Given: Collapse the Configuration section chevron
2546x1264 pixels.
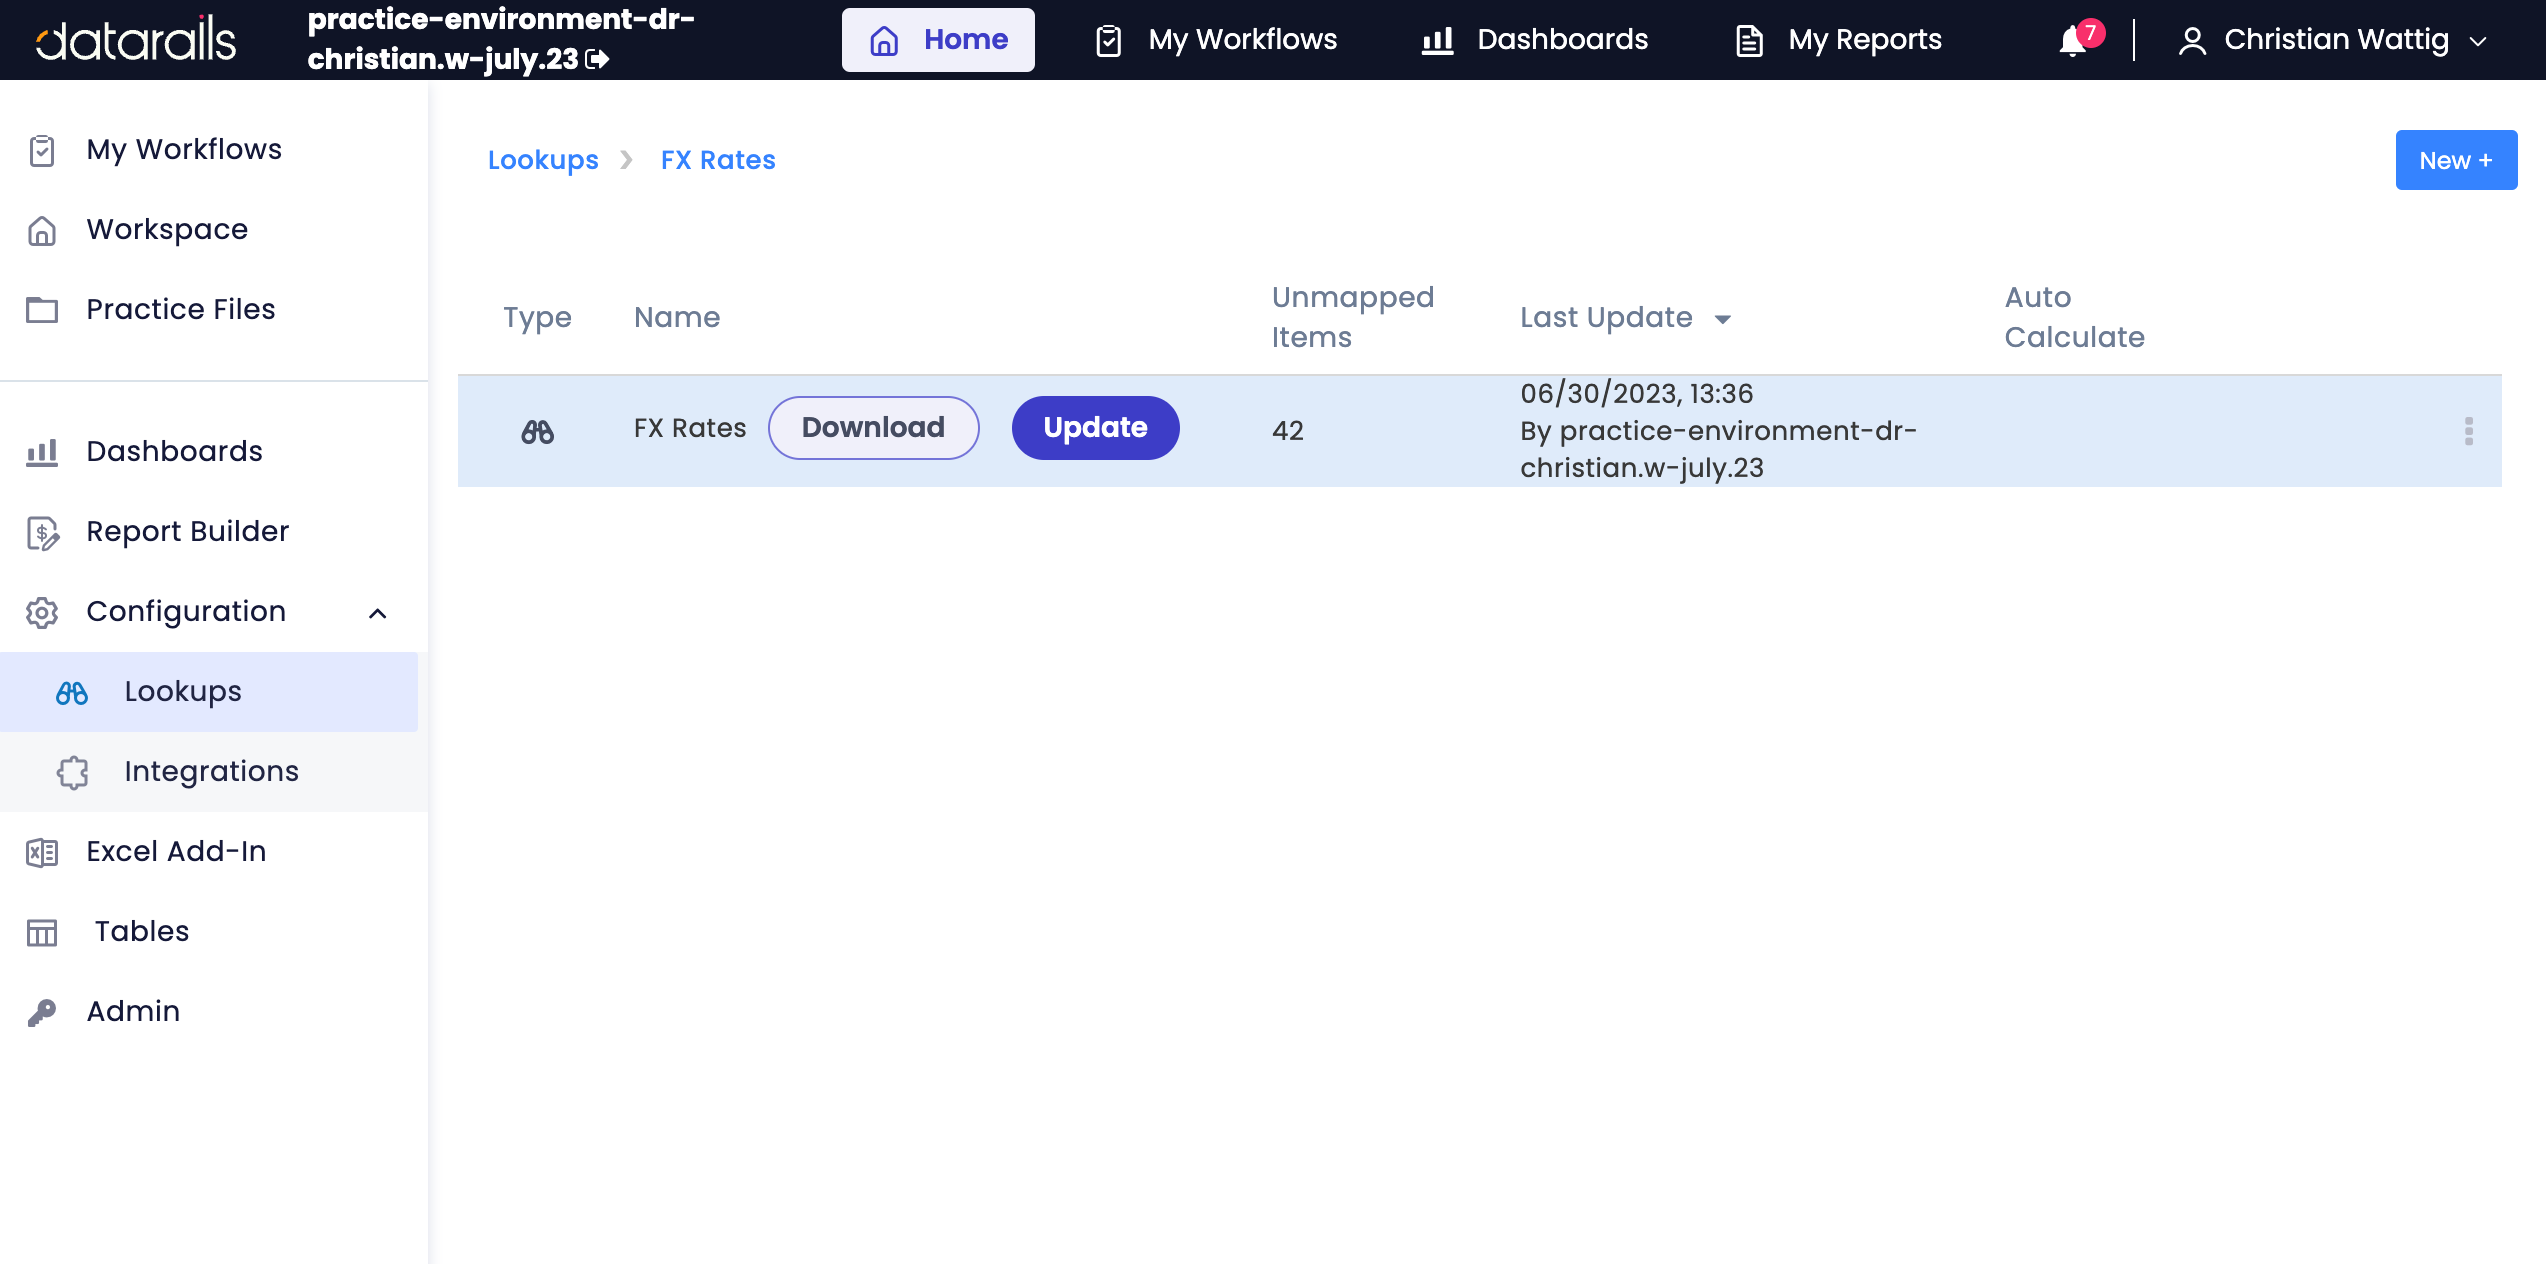Looking at the screenshot, I should pyautogui.click(x=378, y=613).
